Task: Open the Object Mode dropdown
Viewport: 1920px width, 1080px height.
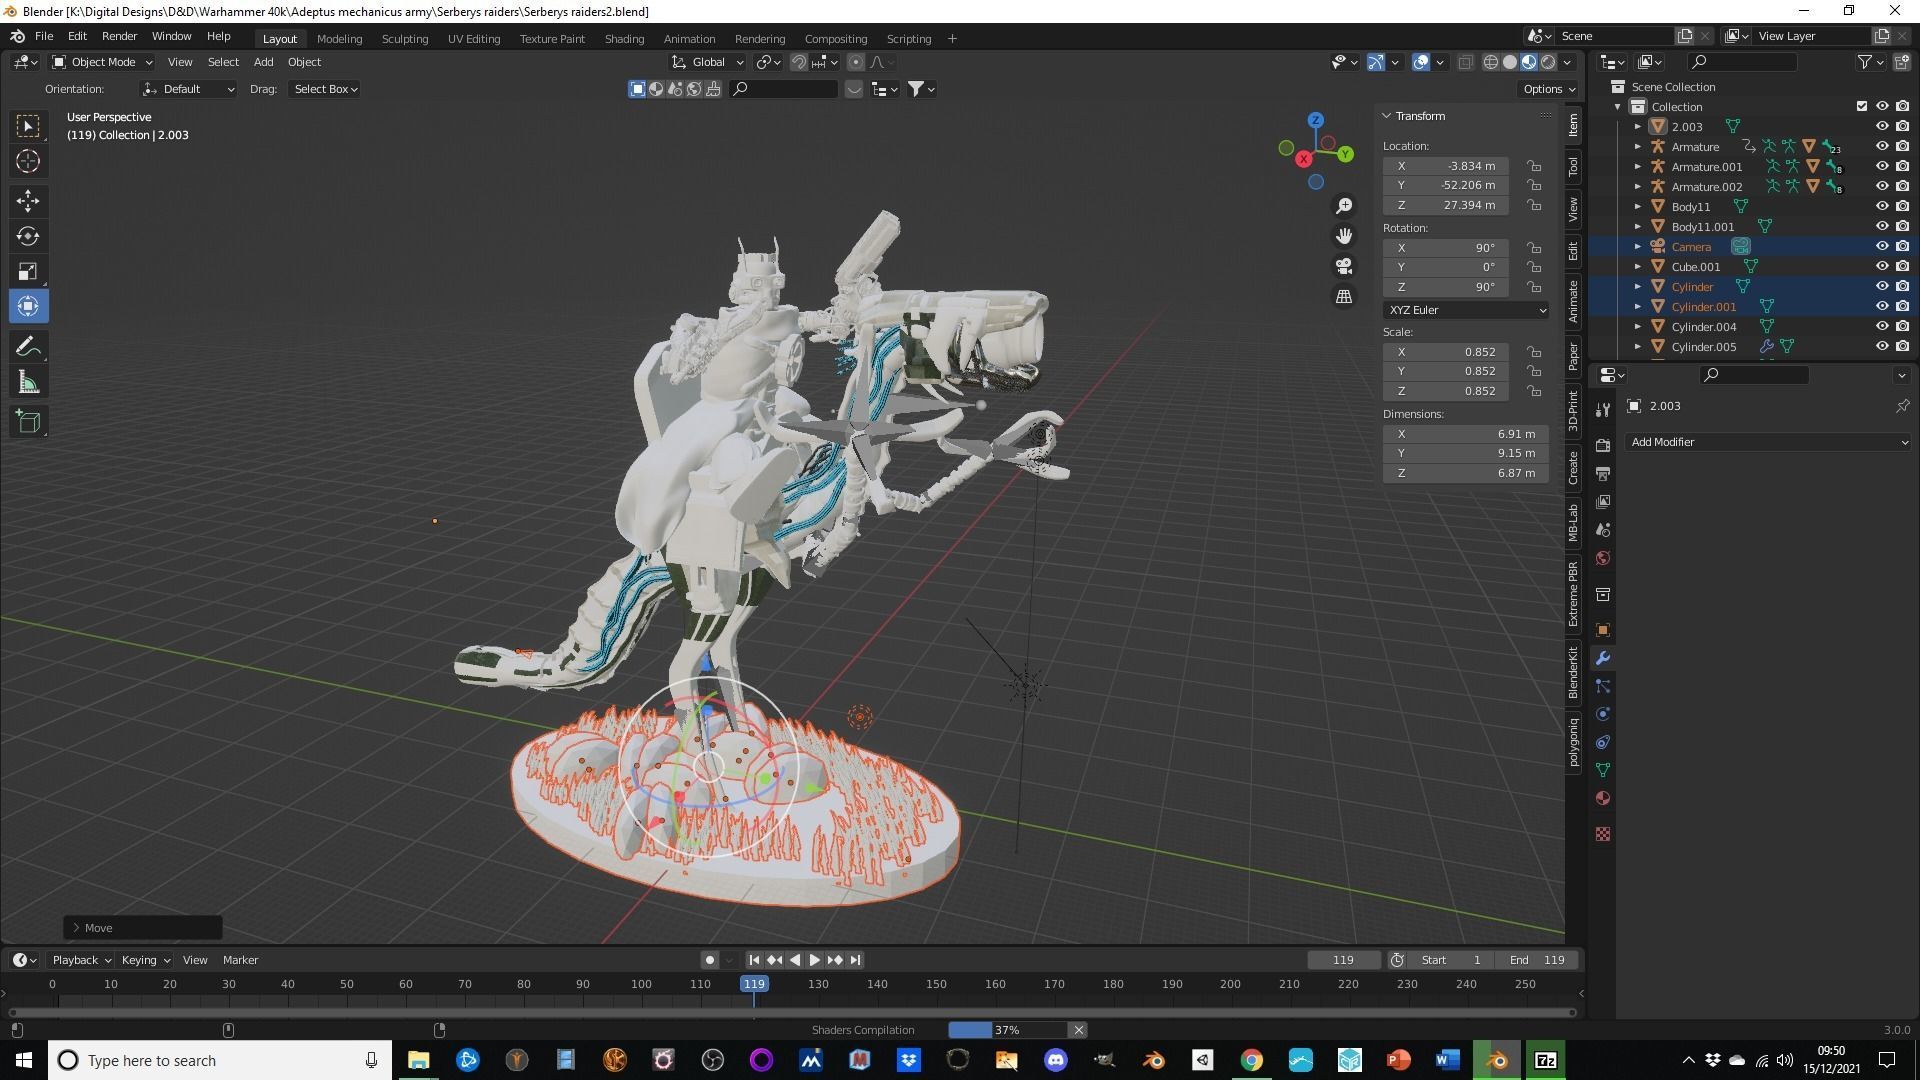Action: coord(102,62)
